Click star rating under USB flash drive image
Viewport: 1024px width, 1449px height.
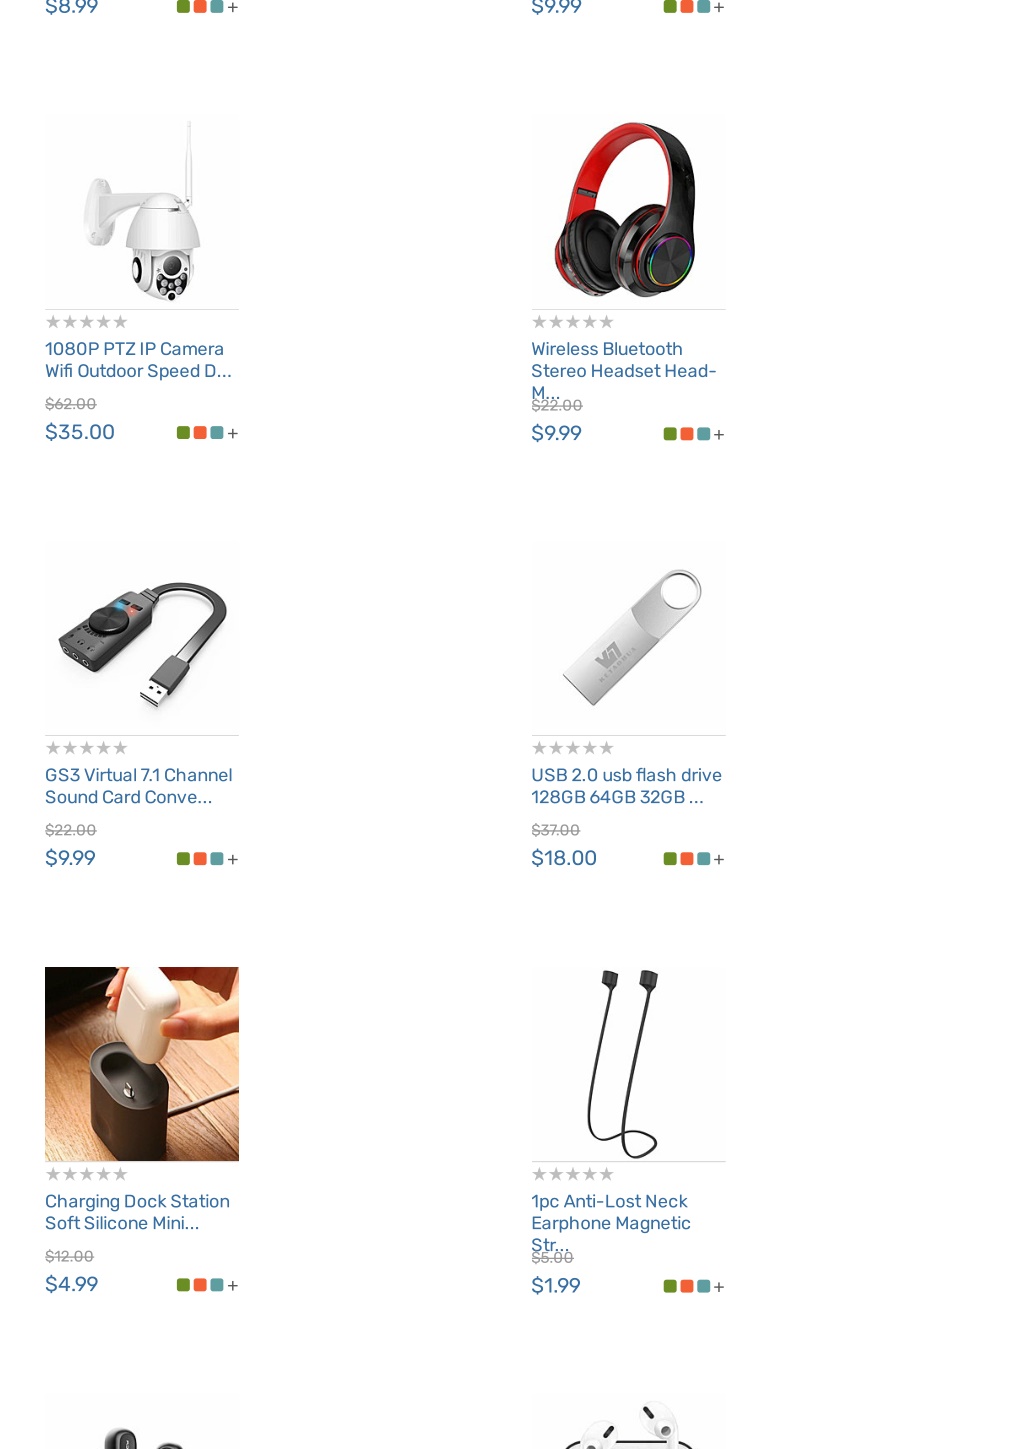(573, 748)
